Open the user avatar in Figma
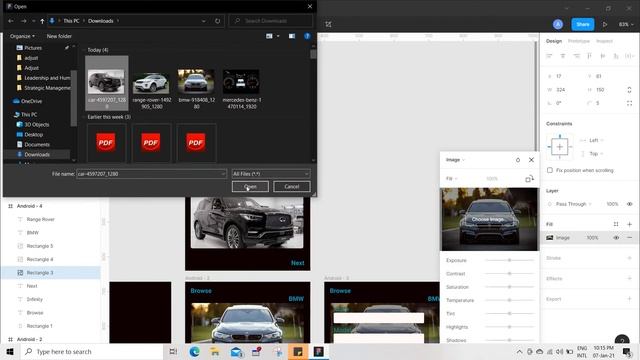 (x=558, y=24)
